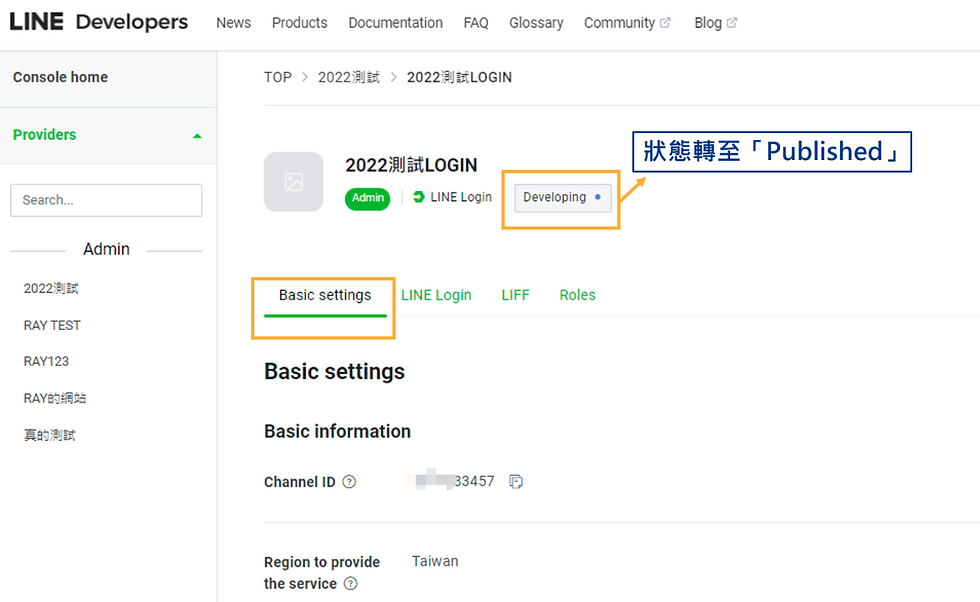Screen dimensions: 980x602
Task: Copy the Channel ID with copy icon
Action: pyautogui.click(x=516, y=481)
